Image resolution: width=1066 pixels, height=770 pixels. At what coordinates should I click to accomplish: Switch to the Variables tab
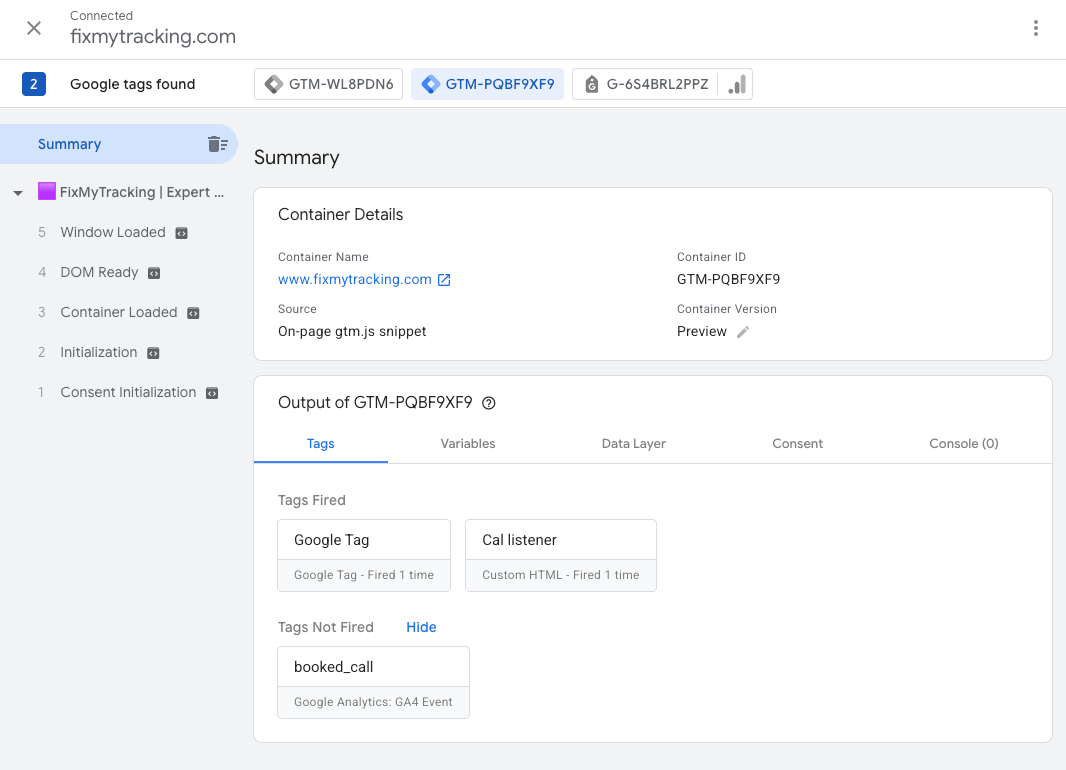(x=468, y=444)
